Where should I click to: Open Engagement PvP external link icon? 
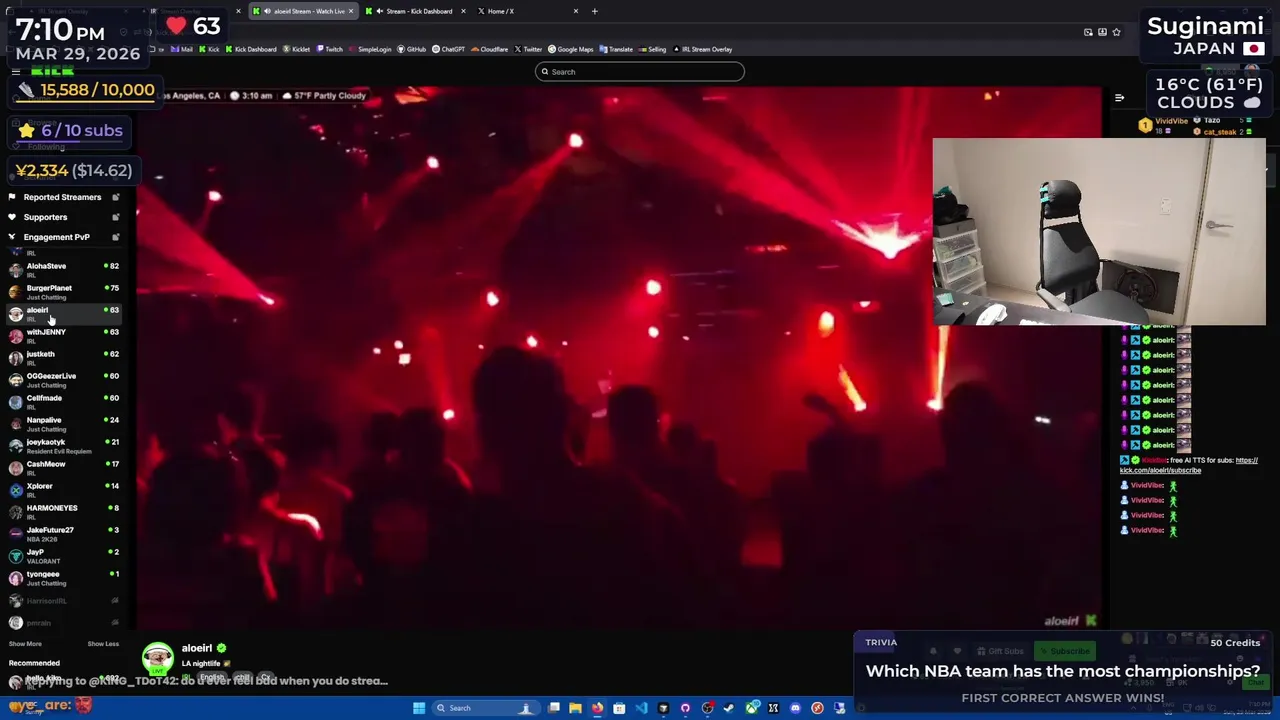pyautogui.click(x=115, y=237)
